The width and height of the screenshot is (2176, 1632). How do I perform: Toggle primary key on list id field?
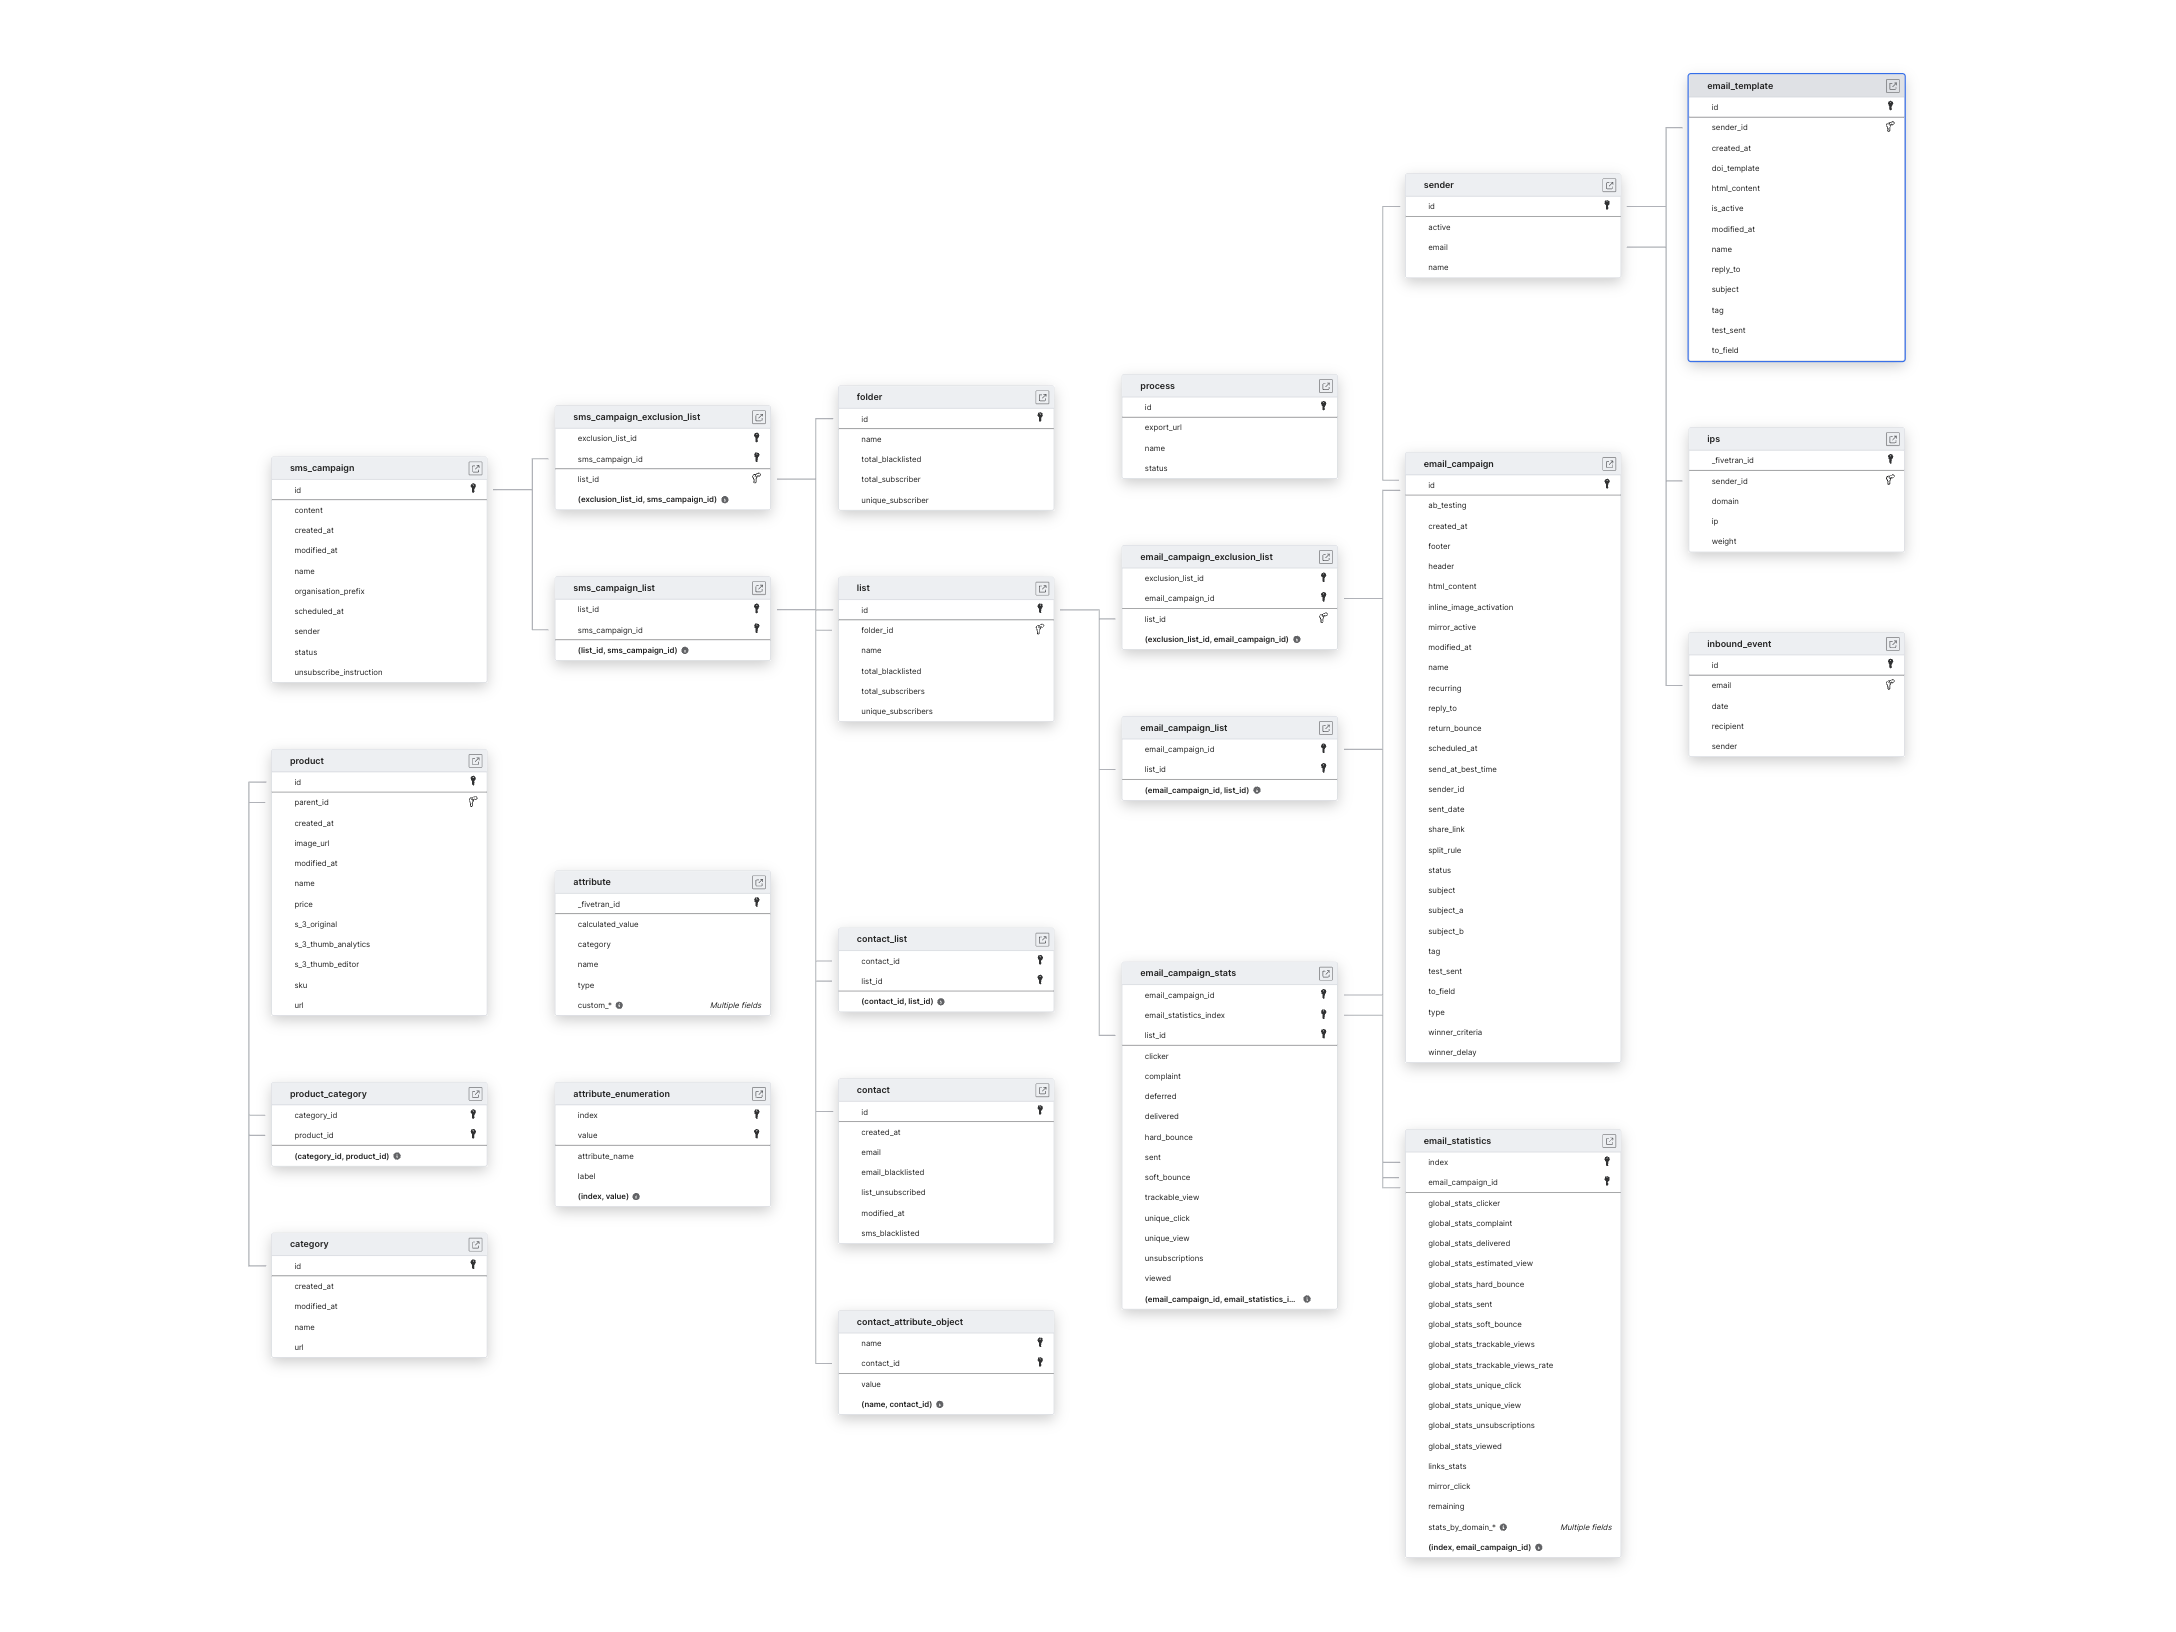click(x=1040, y=609)
